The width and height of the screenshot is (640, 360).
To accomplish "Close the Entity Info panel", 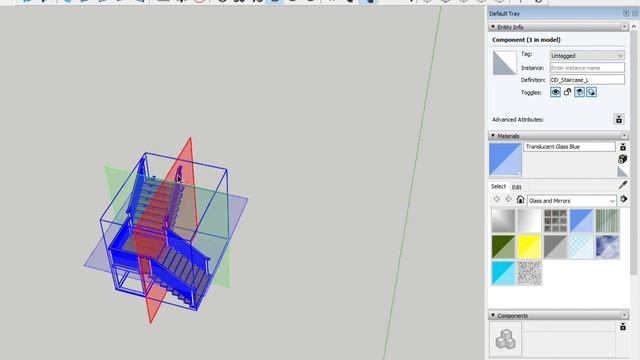I will point(624,27).
